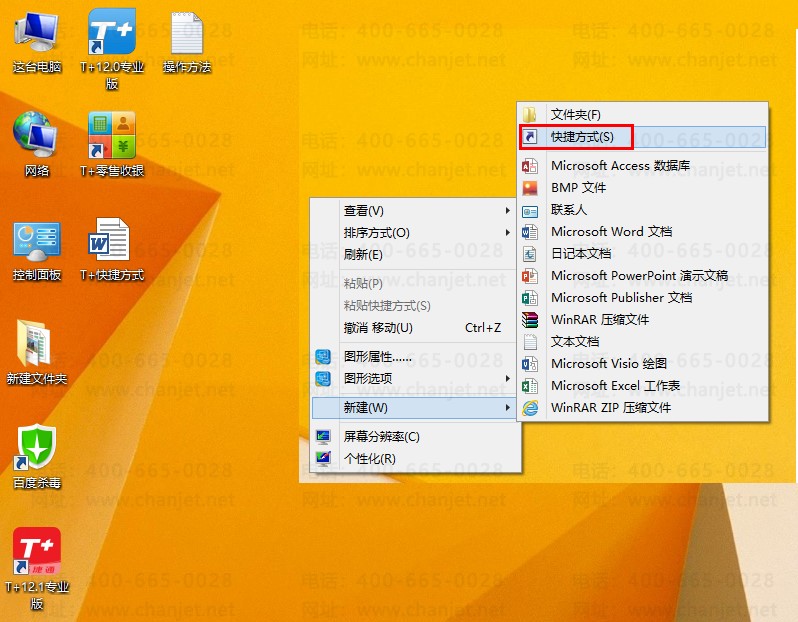This screenshot has height=622, width=798.
Task: Expand the 查看(V) submenu arrow
Action: coord(507,210)
